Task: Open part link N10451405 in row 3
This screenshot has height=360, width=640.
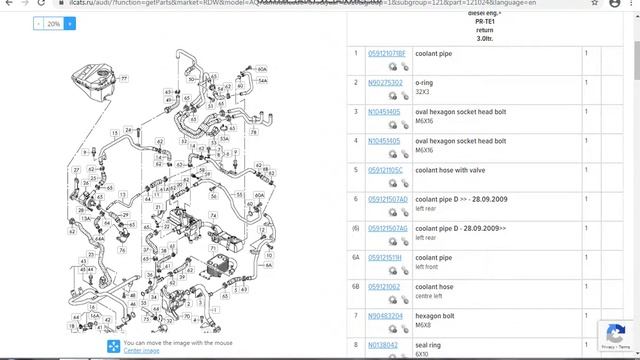Action: coord(384,112)
